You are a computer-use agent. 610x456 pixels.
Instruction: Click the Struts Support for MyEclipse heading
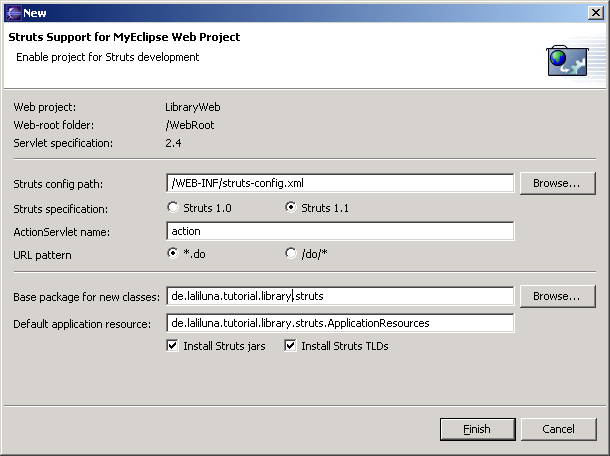[124, 38]
